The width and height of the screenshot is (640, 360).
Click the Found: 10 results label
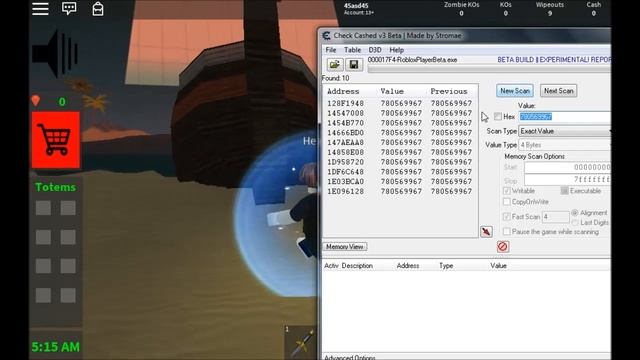click(335, 78)
